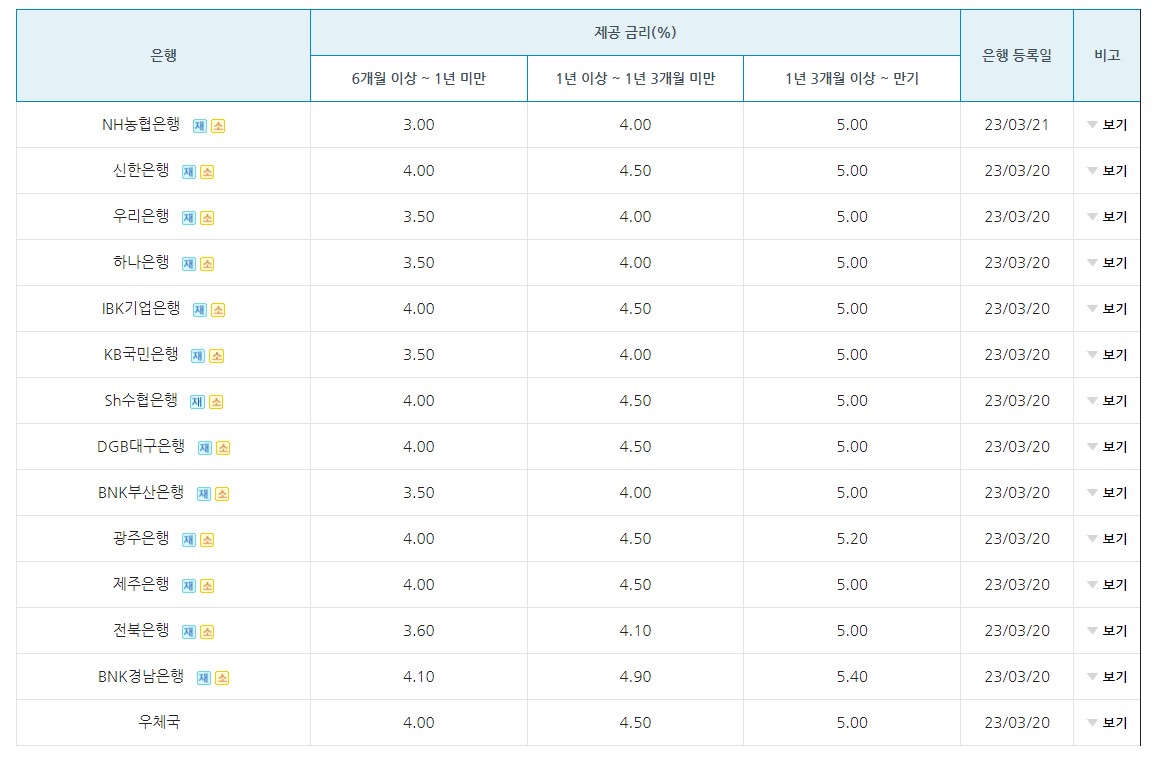Click the yellow 소 badge beside 제주은행
1152x766 pixels.
(207, 586)
